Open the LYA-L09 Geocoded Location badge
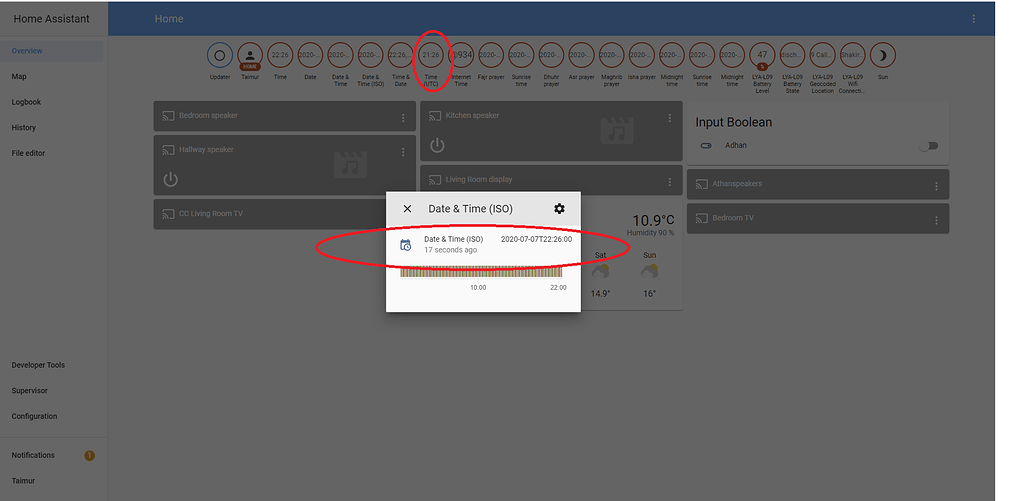 click(x=822, y=56)
